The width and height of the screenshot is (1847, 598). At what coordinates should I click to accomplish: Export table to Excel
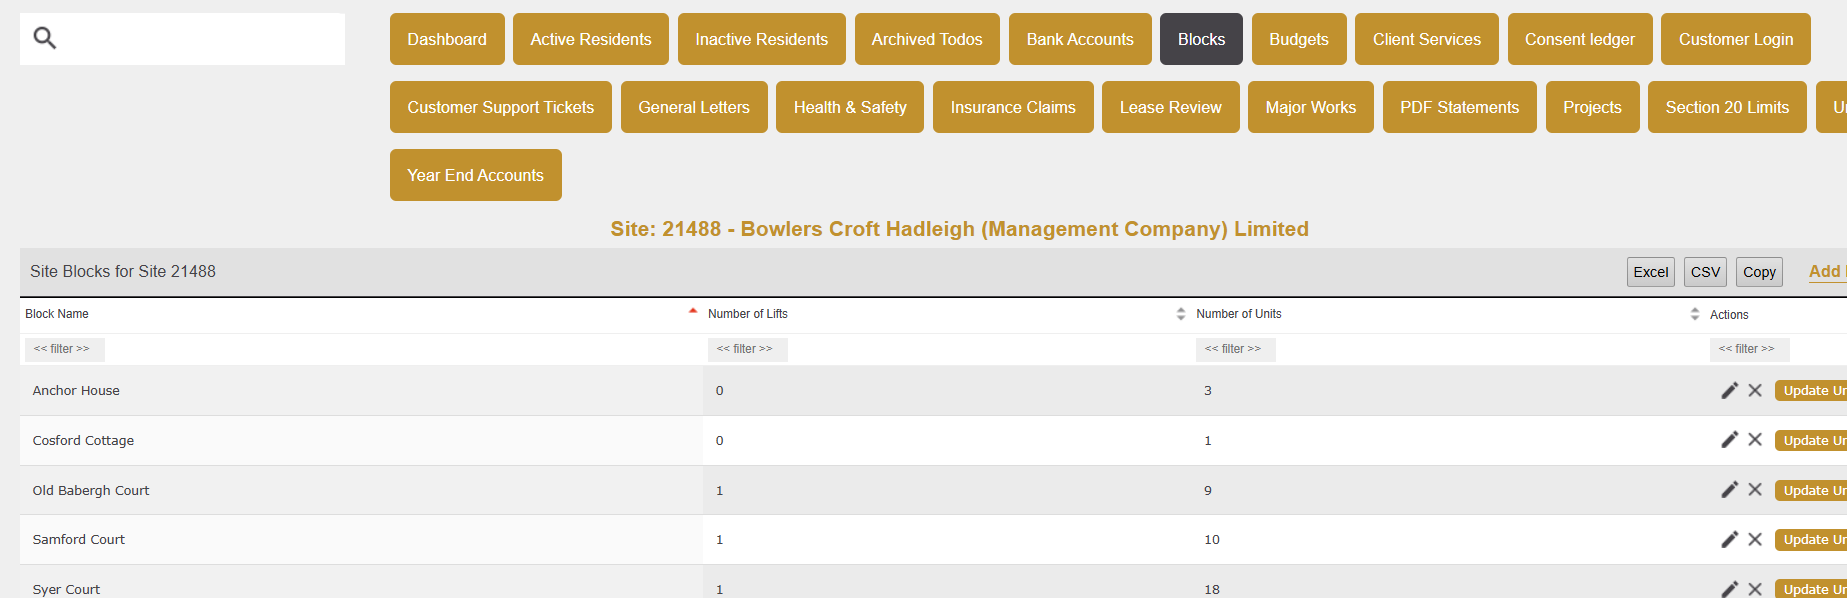pos(1651,272)
